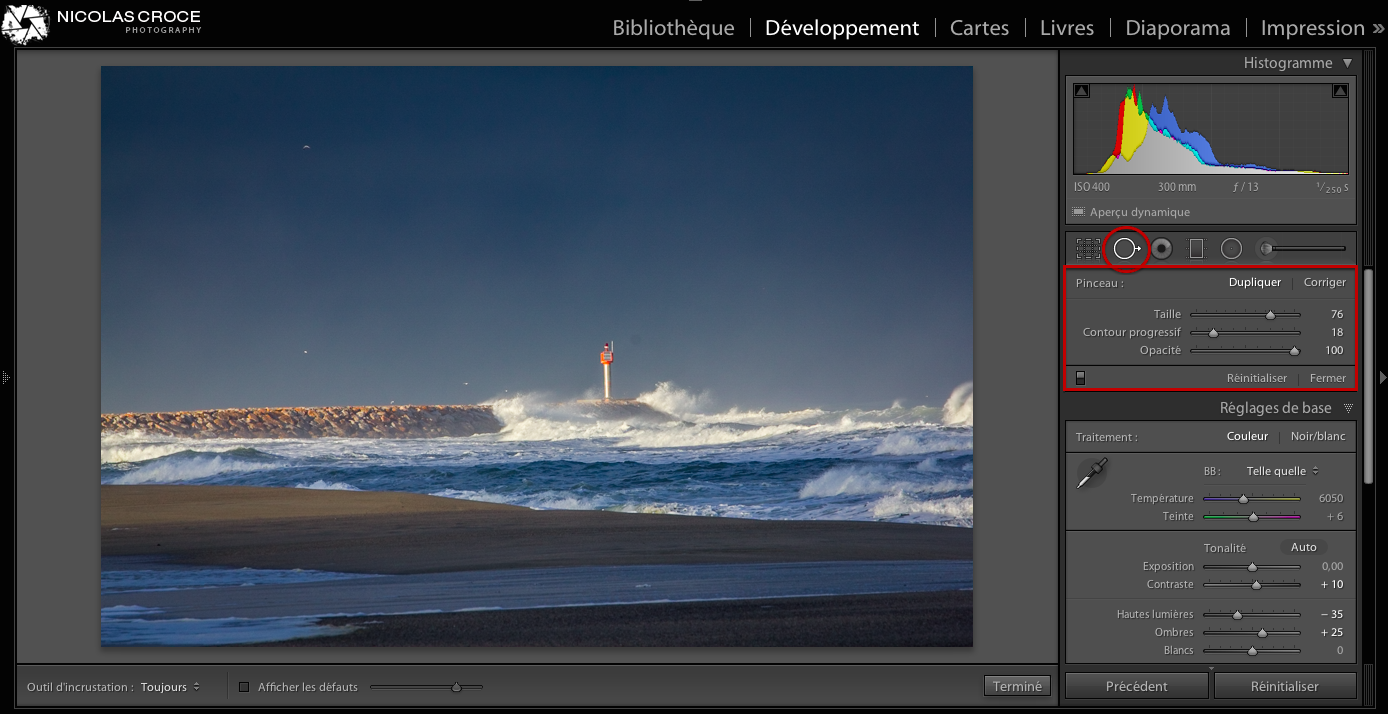Select the Crop Overlay tool
1388x714 pixels.
1089,248
